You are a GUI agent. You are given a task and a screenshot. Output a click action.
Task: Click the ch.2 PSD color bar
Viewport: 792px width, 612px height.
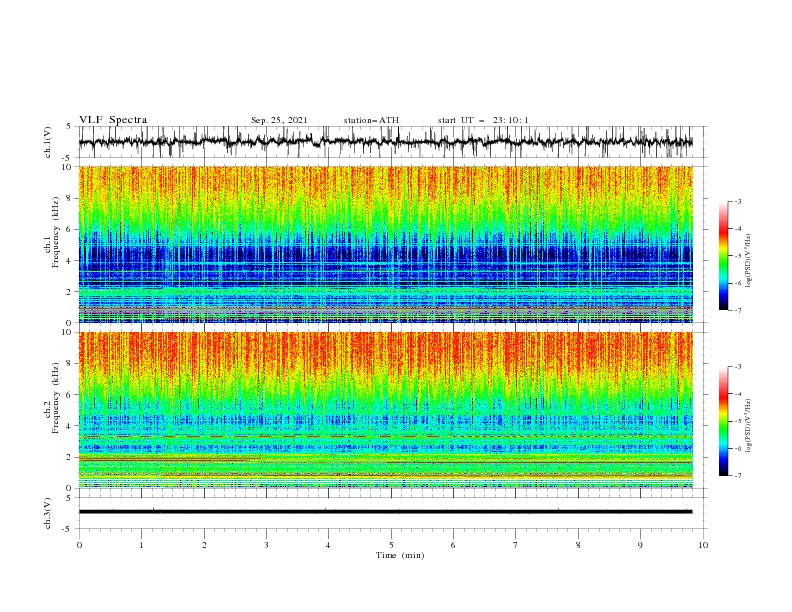coord(723,421)
